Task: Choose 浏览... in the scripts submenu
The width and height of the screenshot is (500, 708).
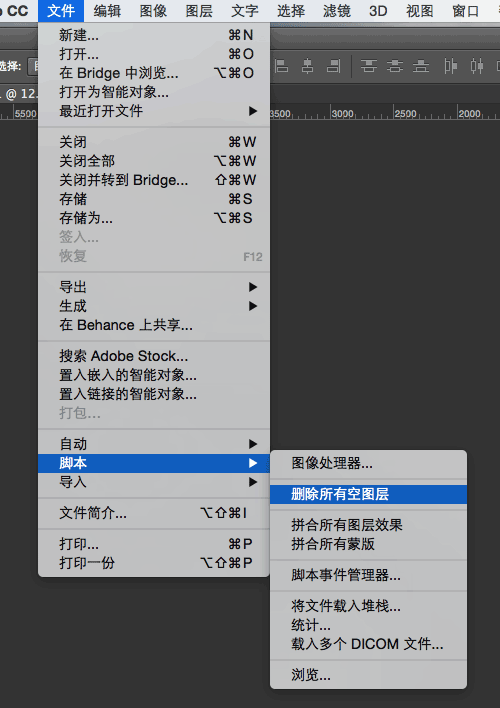Action: coord(369,675)
